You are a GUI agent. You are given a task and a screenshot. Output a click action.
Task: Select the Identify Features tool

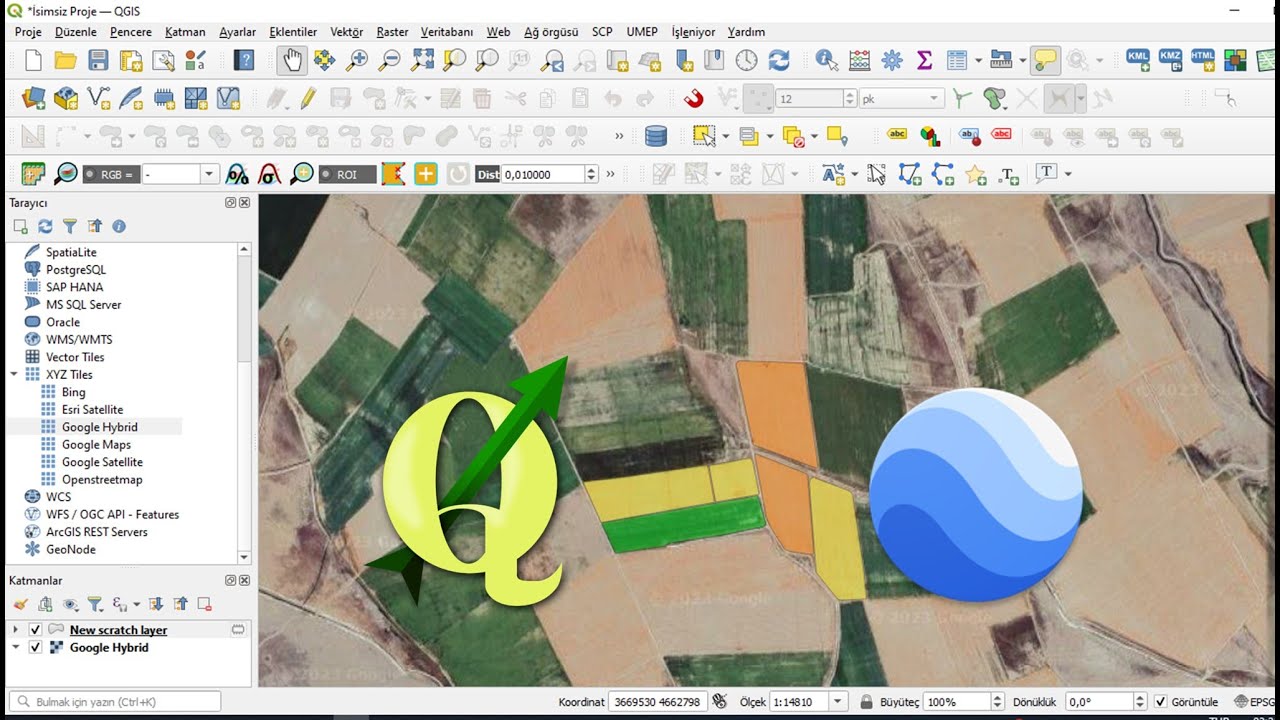point(826,61)
